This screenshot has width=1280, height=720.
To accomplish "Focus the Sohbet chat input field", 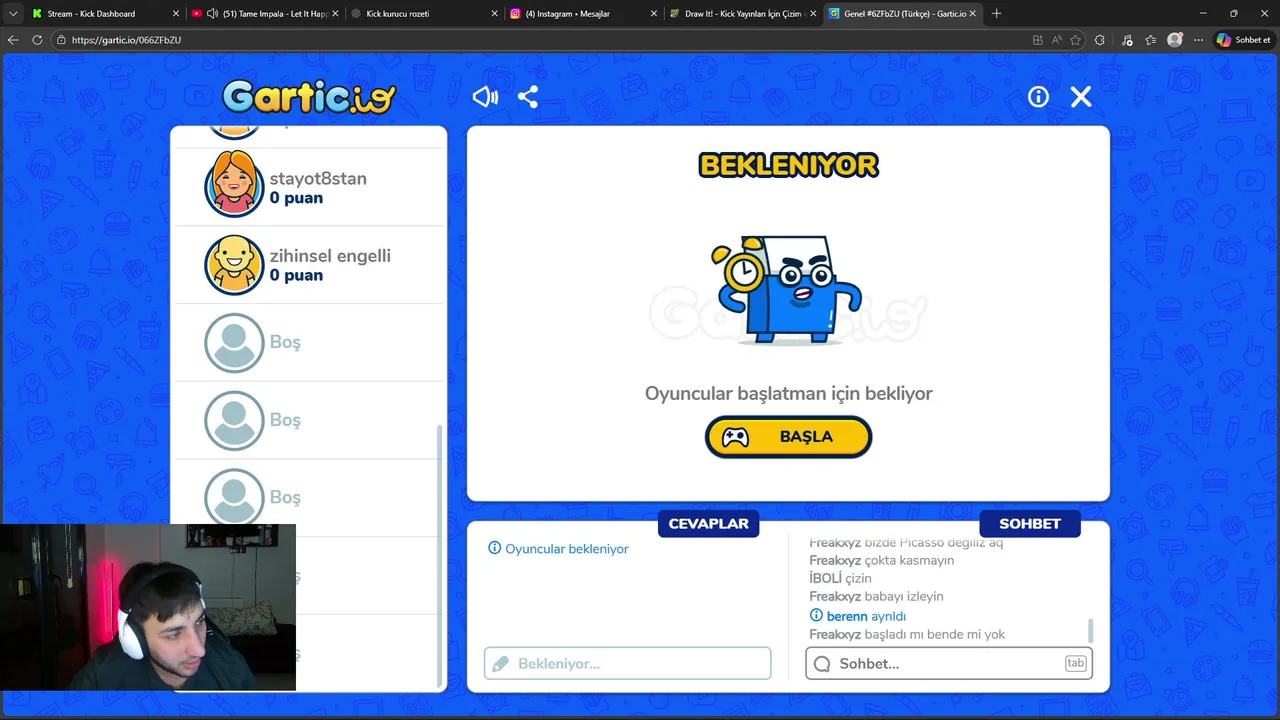I will click(x=948, y=663).
